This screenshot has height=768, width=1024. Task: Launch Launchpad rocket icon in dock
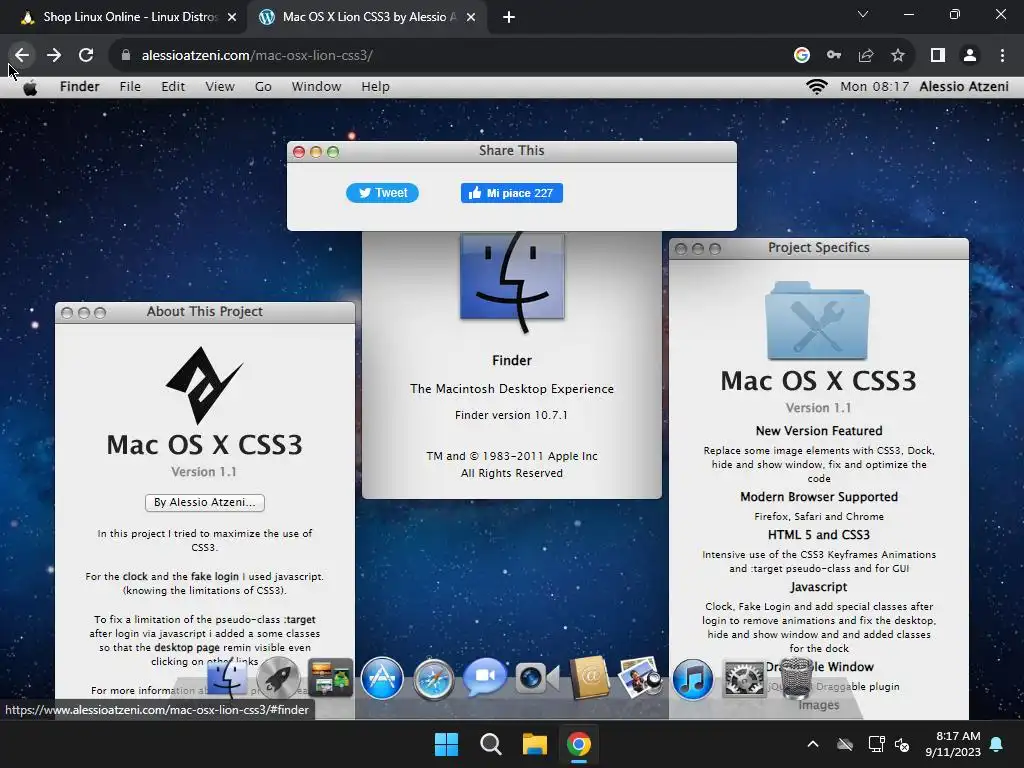pos(278,679)
